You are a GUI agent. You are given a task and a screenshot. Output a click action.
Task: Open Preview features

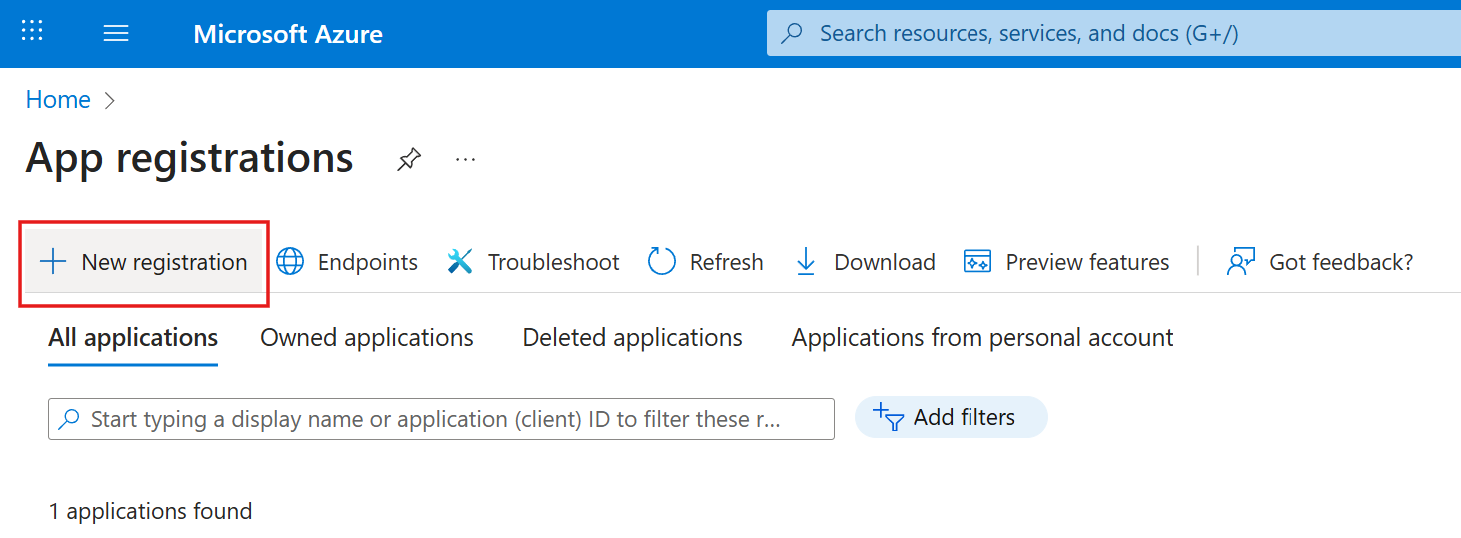(1066, 262)
